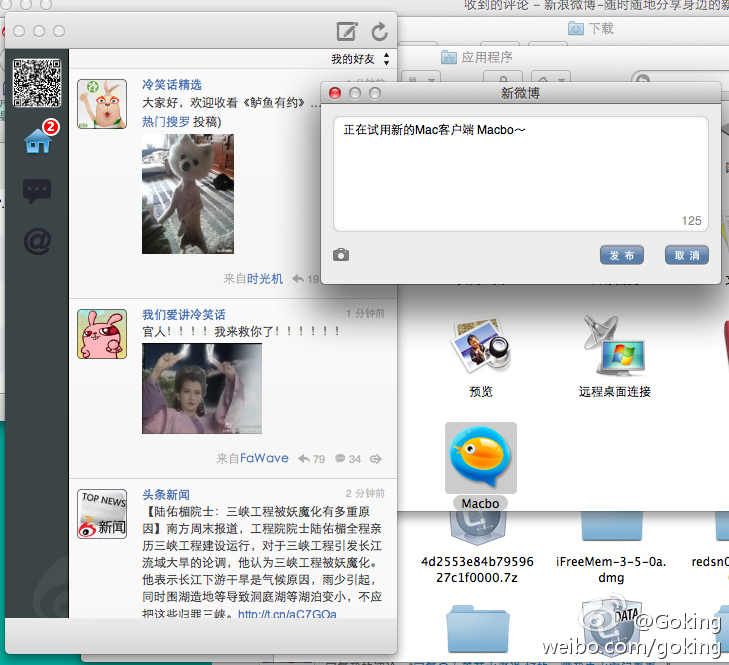Open the comments speech bubble sidebar icon
The width and height of the screenshot is (729, 665).
(37, 191)
